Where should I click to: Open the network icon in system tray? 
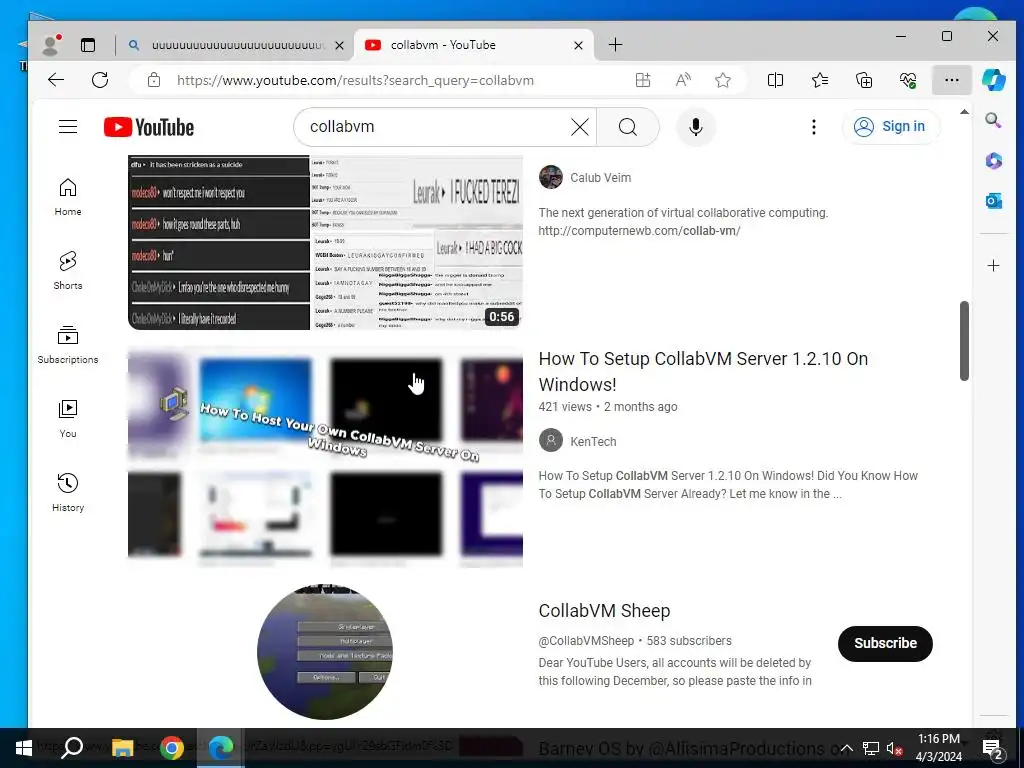(x=871, y=748)
